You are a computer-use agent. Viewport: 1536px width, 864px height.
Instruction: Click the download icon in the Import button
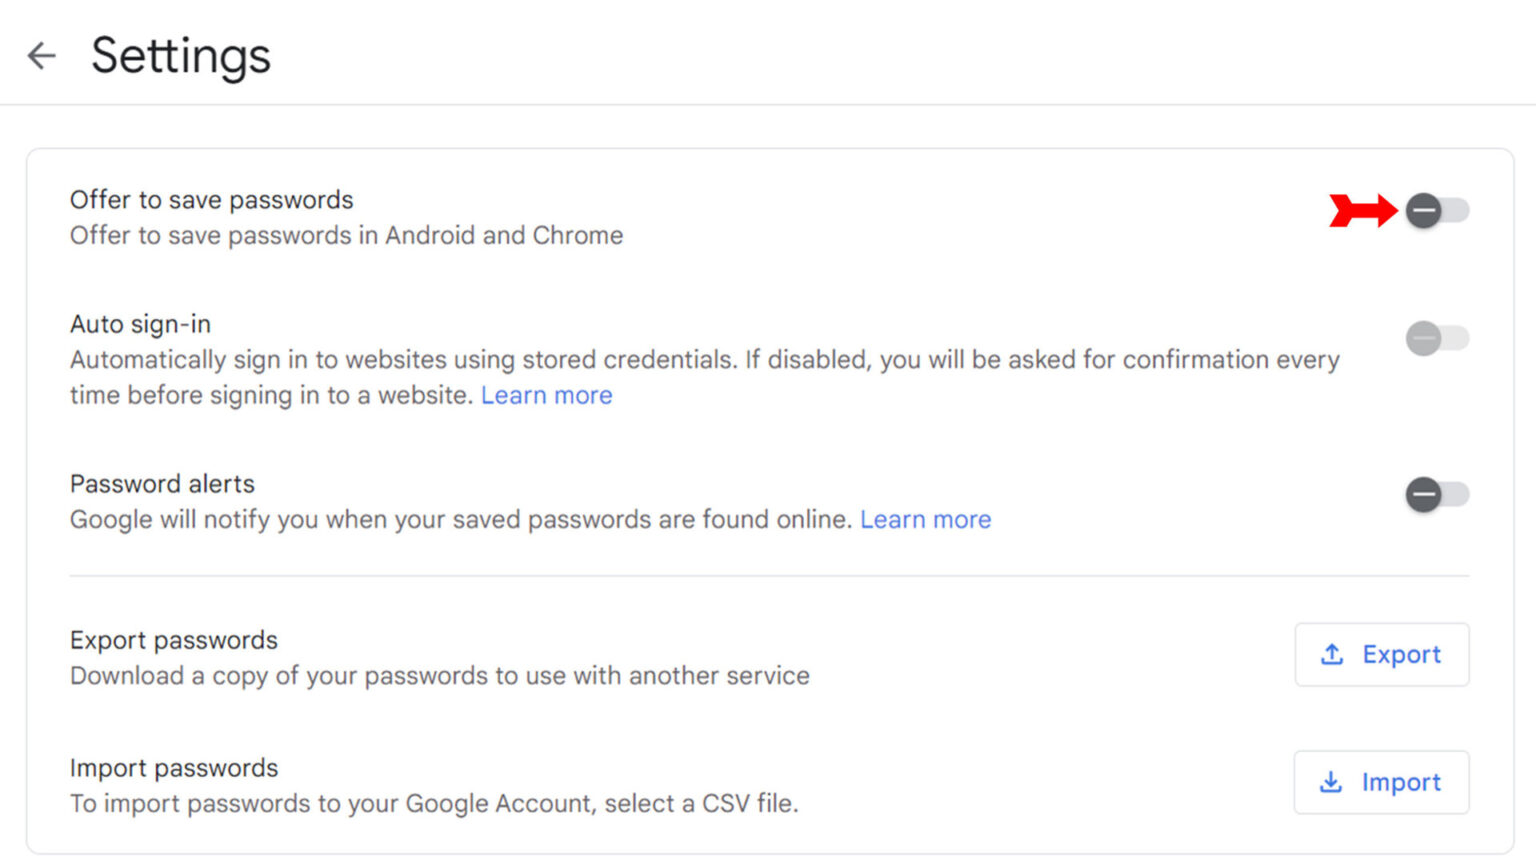click(1330, 782)
